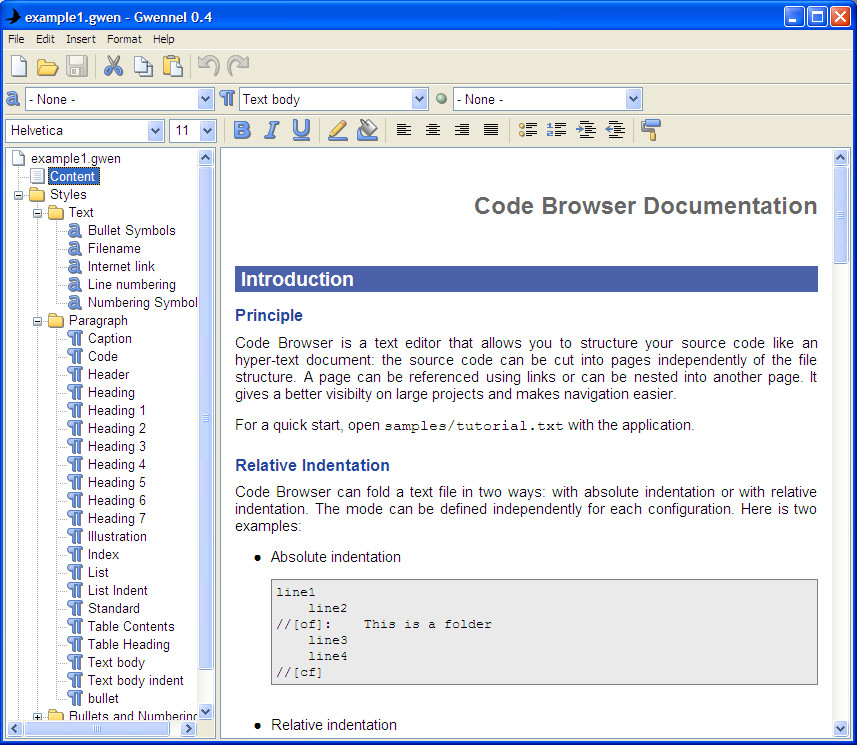Viewport: 858px width, 745px height.
Task: Click the document scroll down arrow
Action: click(840, 729)
